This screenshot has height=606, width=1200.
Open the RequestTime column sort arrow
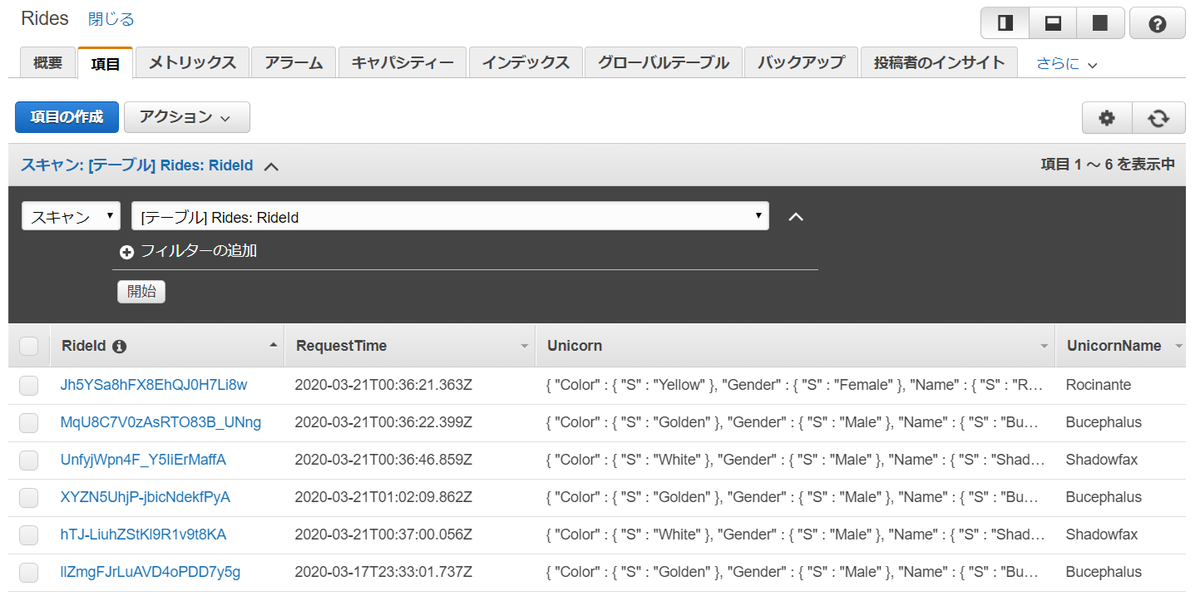[524, 346]
